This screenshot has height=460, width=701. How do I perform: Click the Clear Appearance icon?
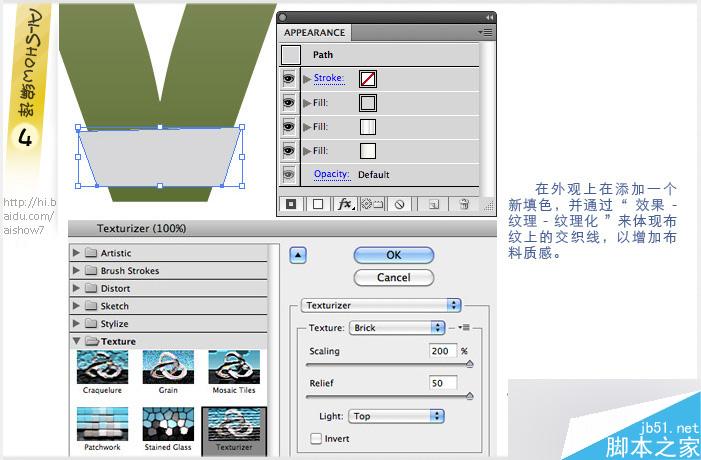[399, 204]
